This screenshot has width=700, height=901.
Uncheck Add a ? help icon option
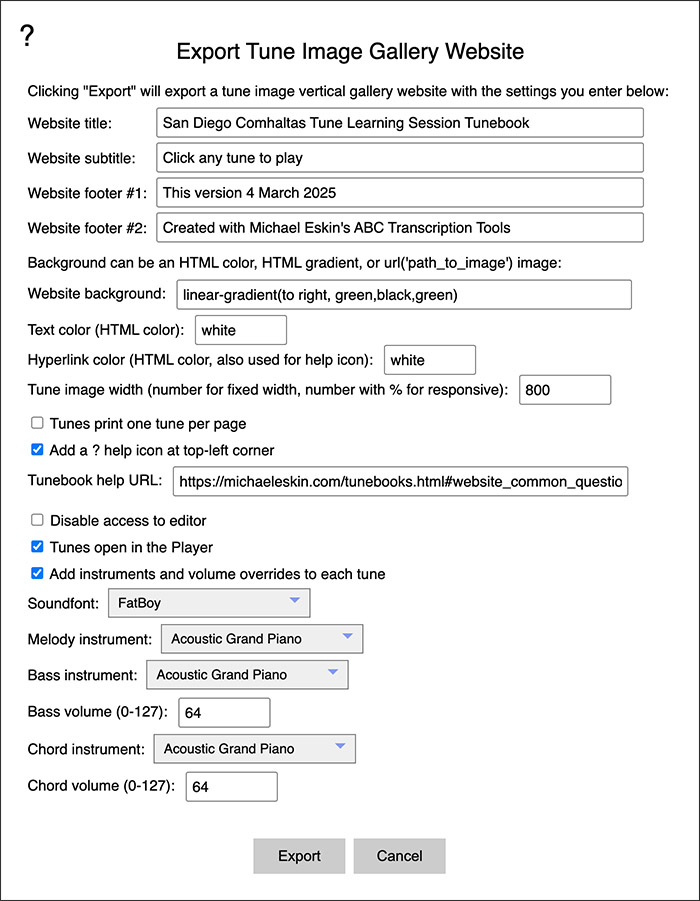pyautogui.click(x=37, y=449)
